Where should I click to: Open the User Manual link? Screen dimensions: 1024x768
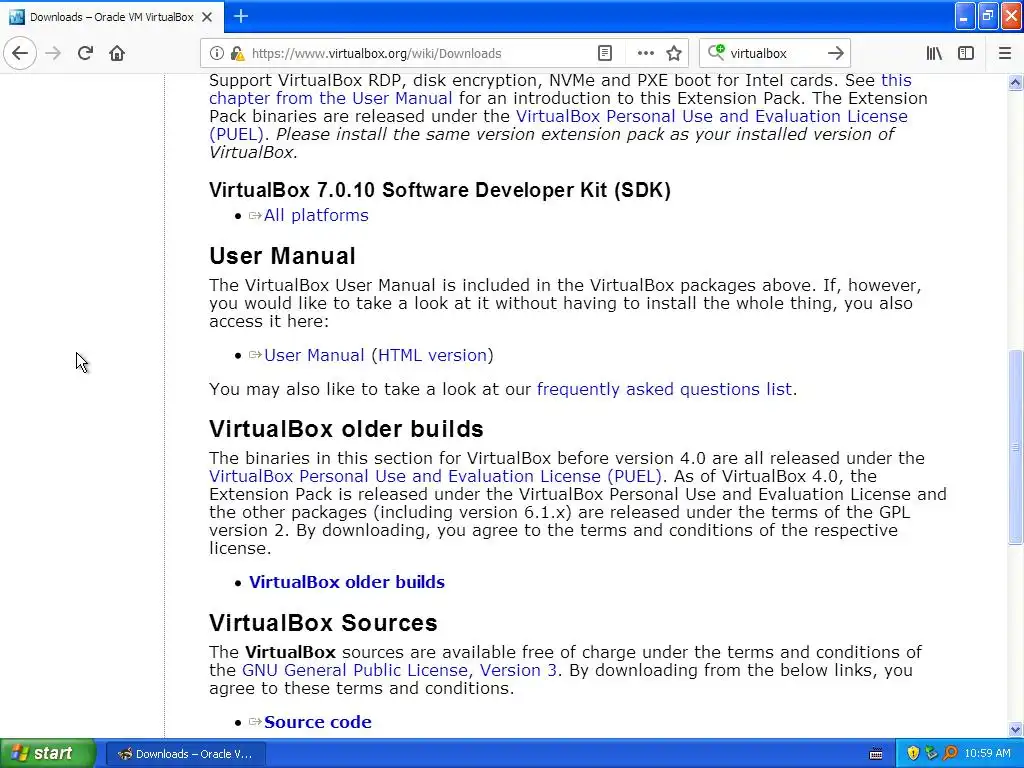coord(314,355)
